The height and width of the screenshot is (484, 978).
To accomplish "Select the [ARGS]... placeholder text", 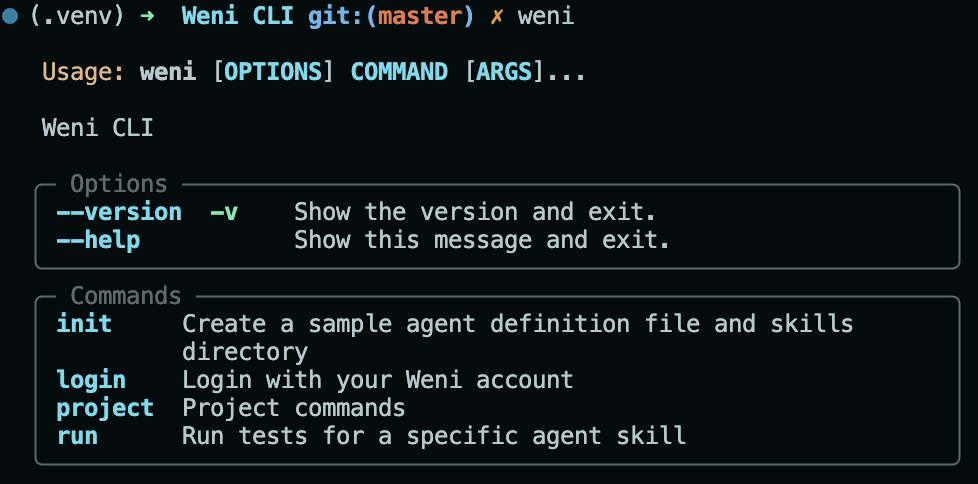I will coord(525,73).
